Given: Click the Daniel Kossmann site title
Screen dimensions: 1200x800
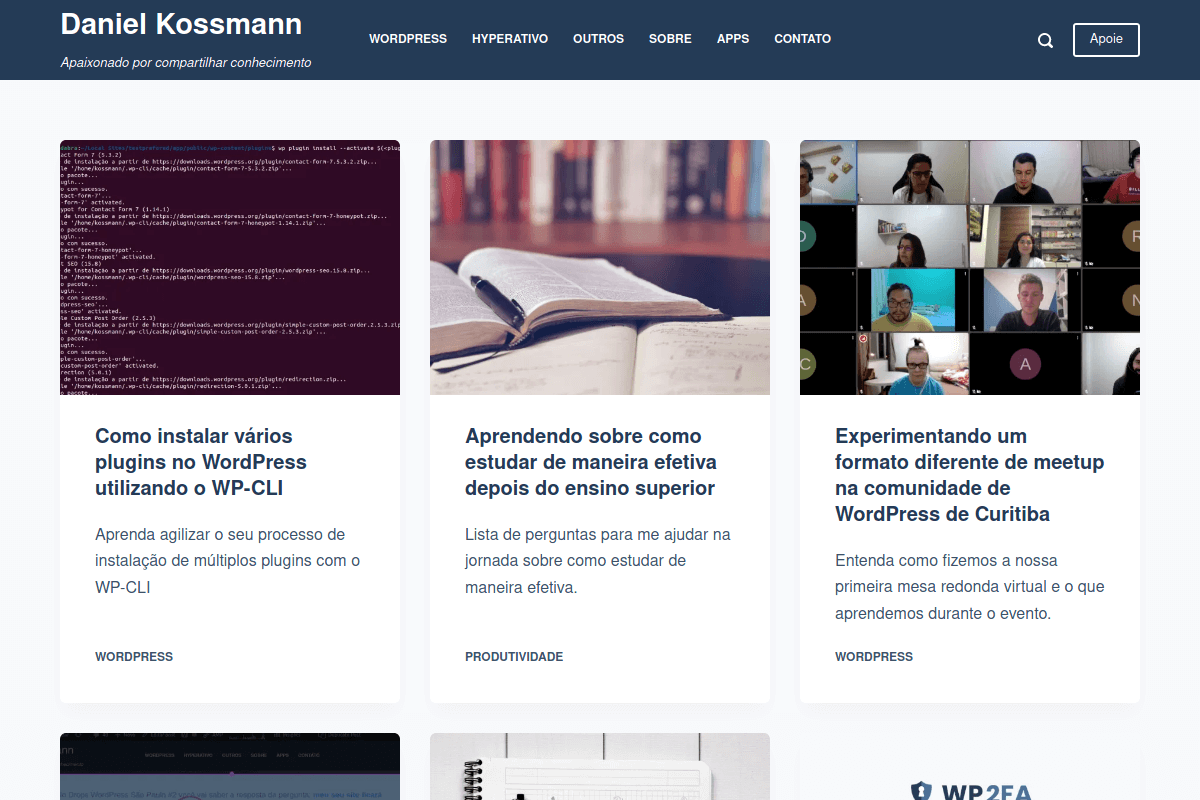Looking at the screenshot, I should pyautogui.click(x=181, y=24).
